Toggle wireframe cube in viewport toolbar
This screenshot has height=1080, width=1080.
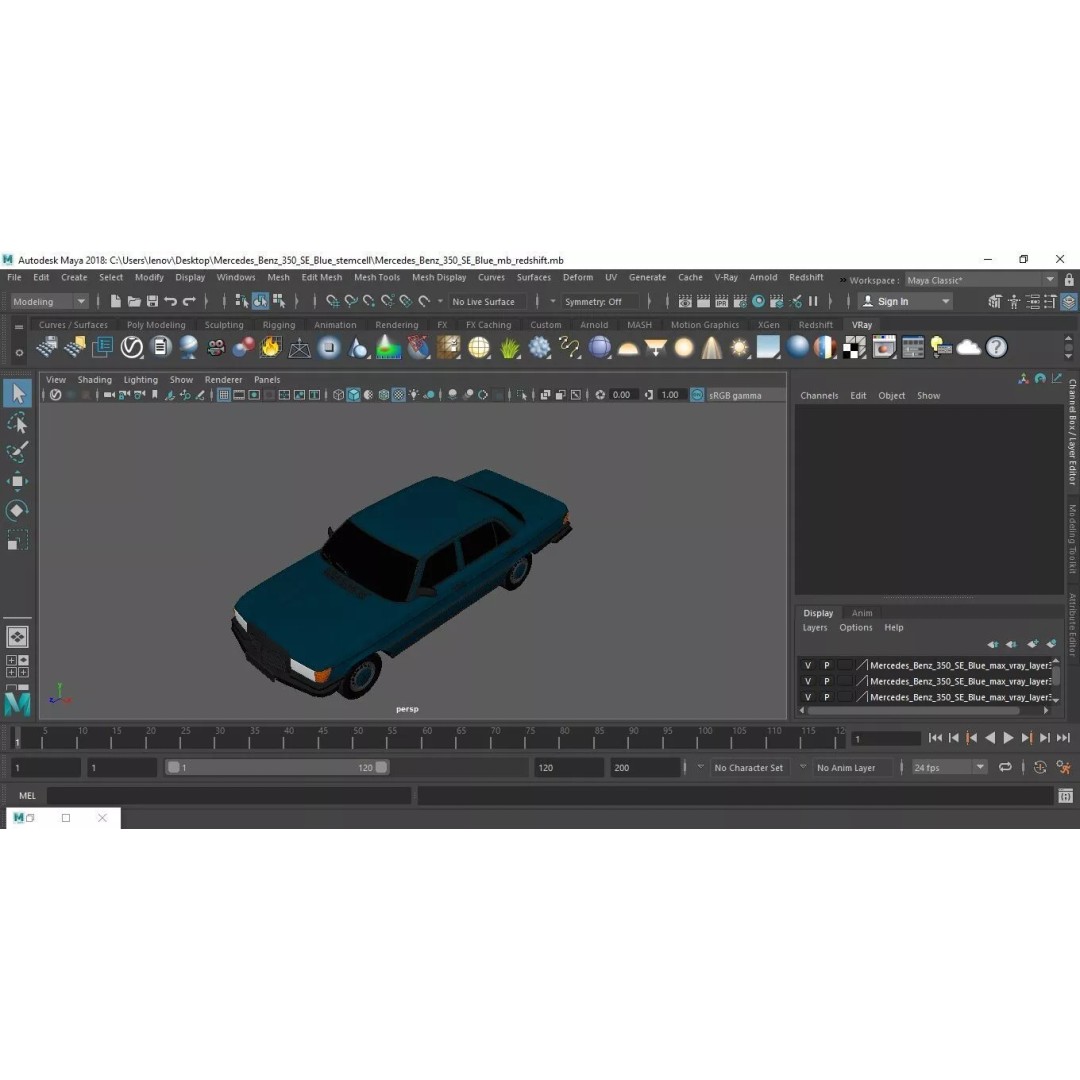[338, 395]
